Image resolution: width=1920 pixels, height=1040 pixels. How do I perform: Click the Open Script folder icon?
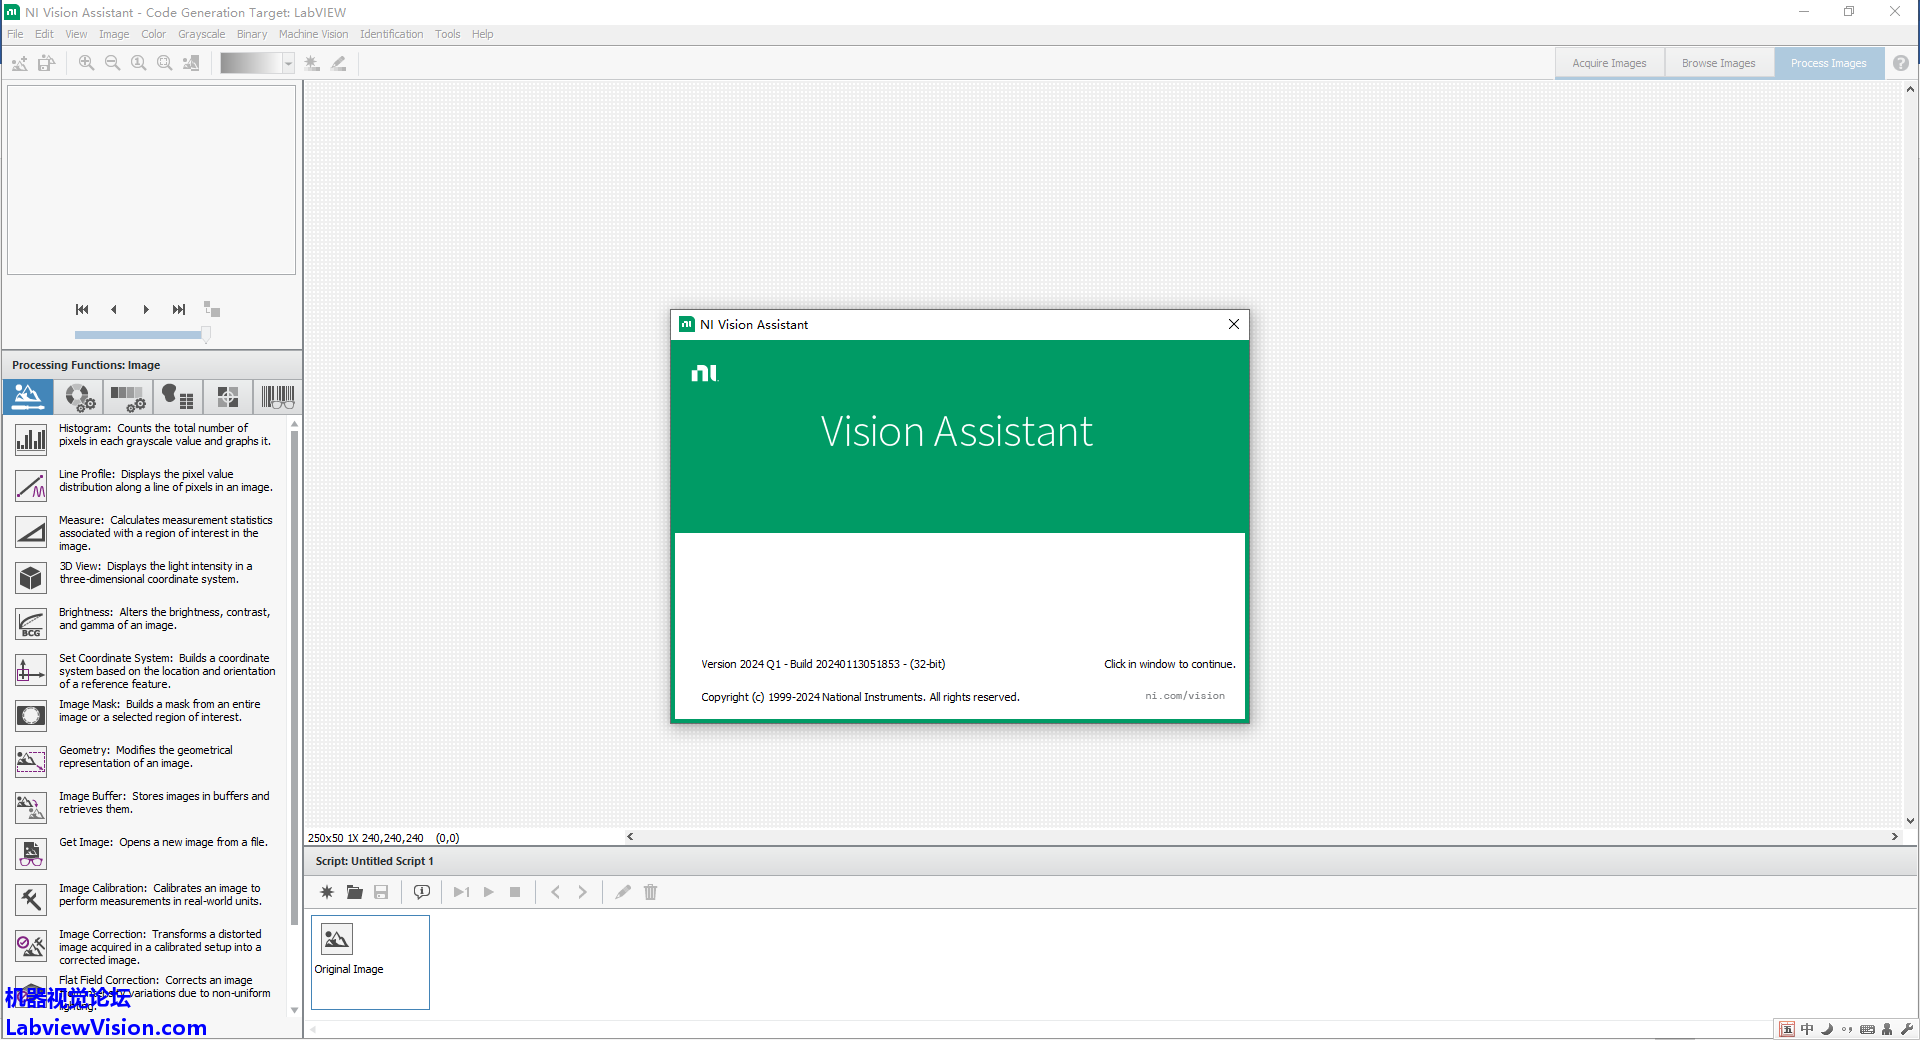[354, 892]
